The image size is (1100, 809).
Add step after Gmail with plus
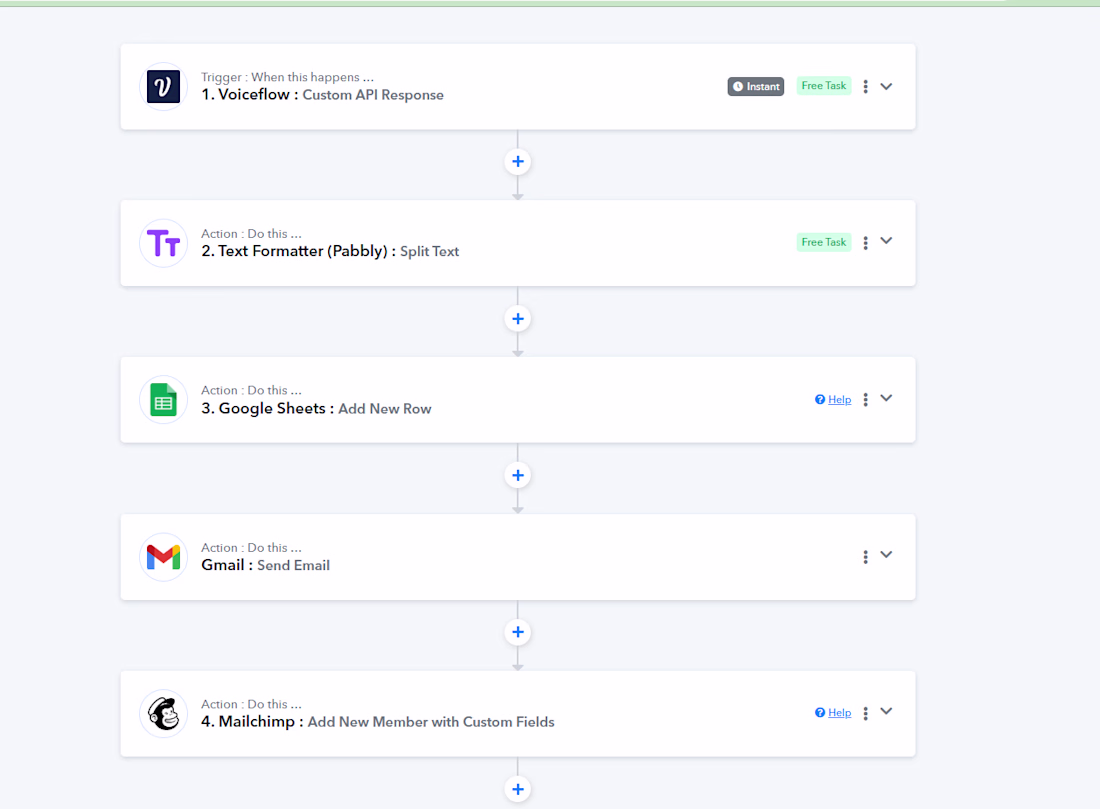(x=518, y=632)
